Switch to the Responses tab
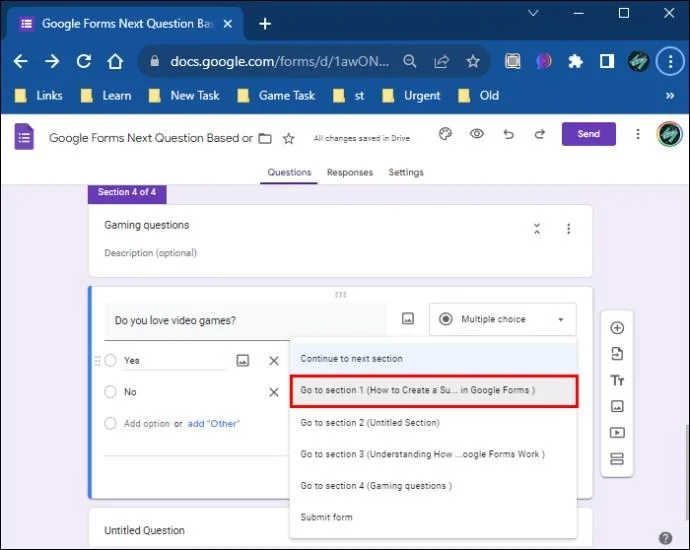The width and height of the screenshot is (690, 550). [x=350, y=172]
